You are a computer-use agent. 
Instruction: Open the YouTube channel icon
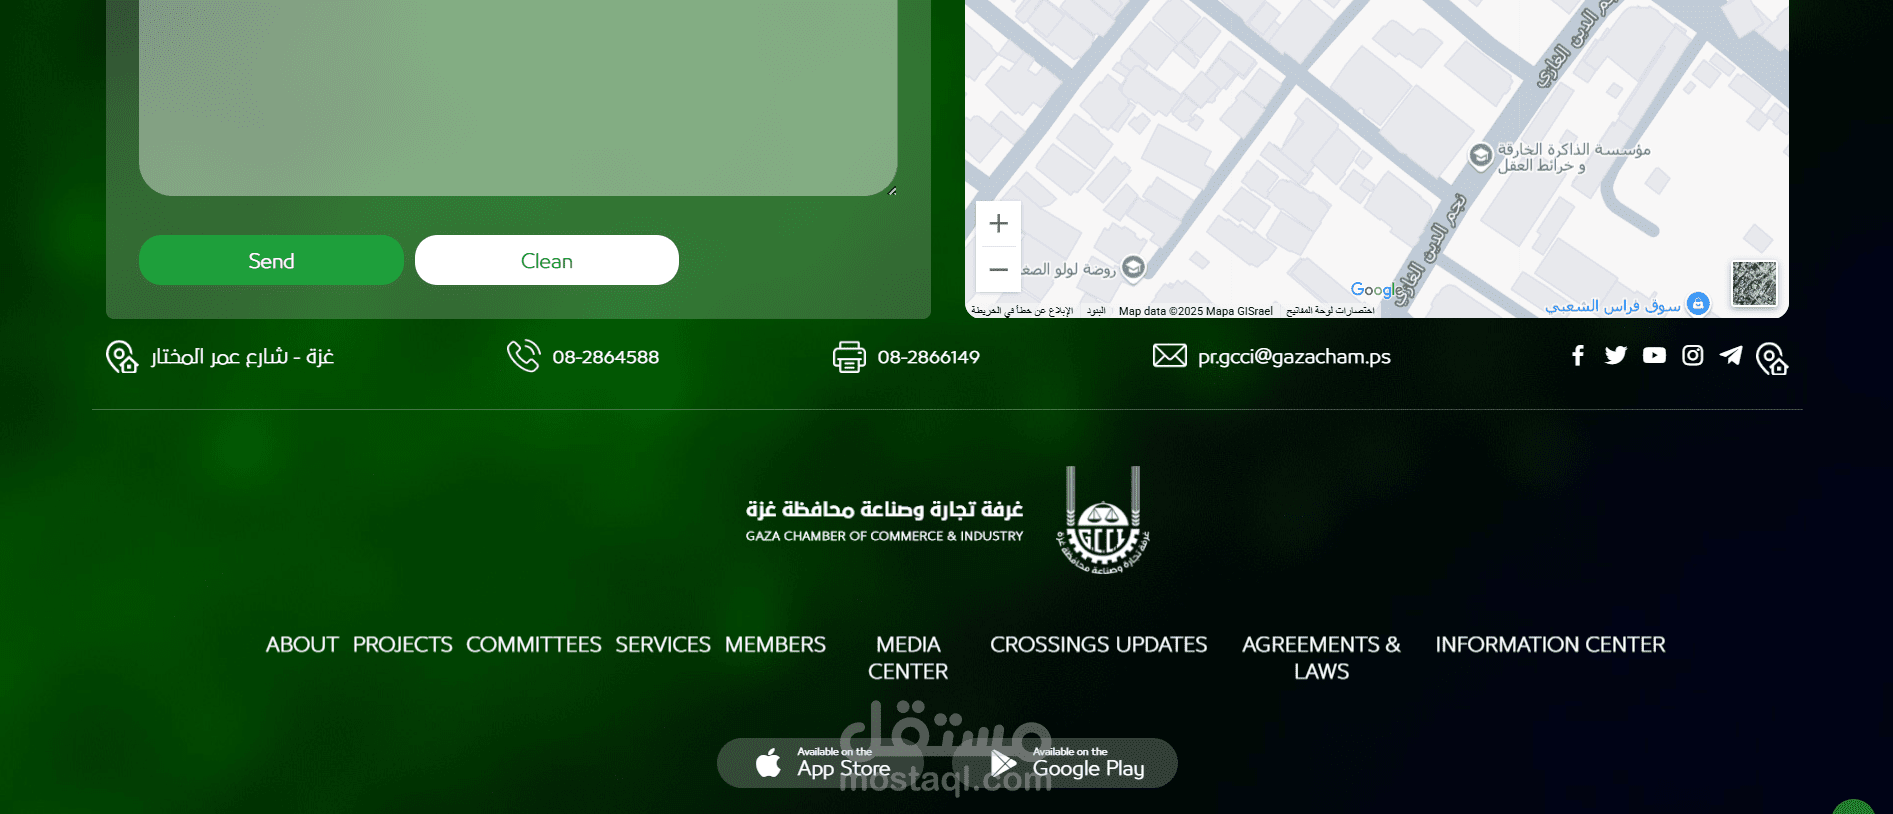pyautogui.click(x=1654, y=355)
